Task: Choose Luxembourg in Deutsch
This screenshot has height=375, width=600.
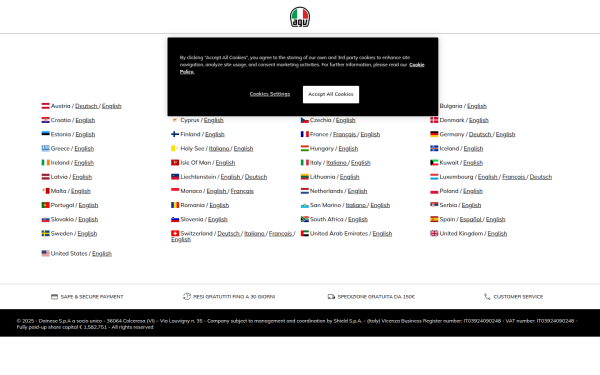Action: point(541,177)
